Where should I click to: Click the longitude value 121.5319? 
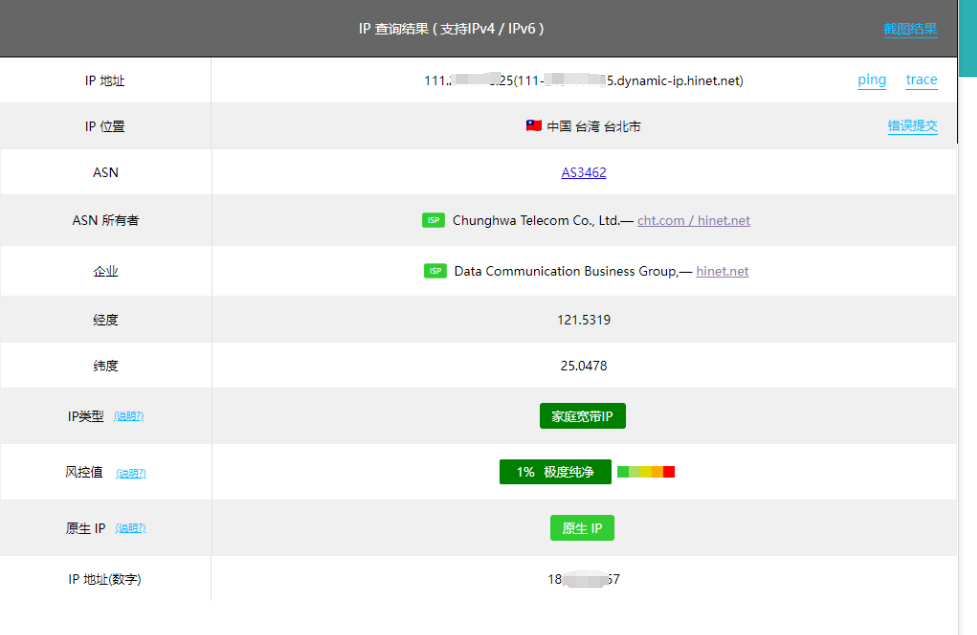pos(583,320)
